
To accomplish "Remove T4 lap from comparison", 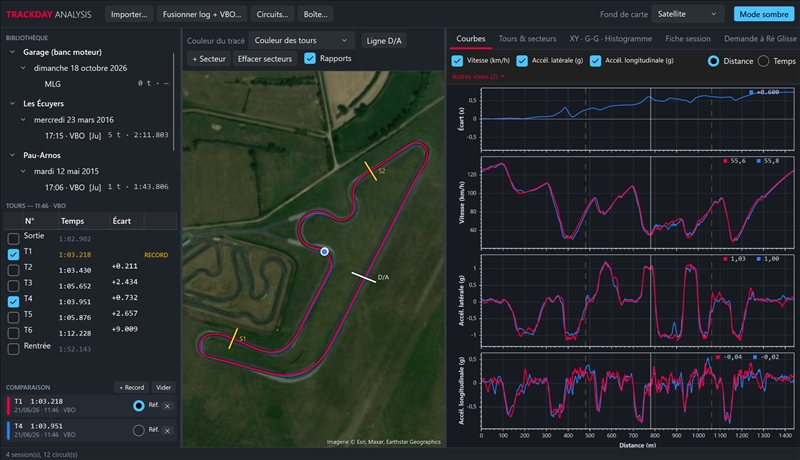I will (167, 431).
